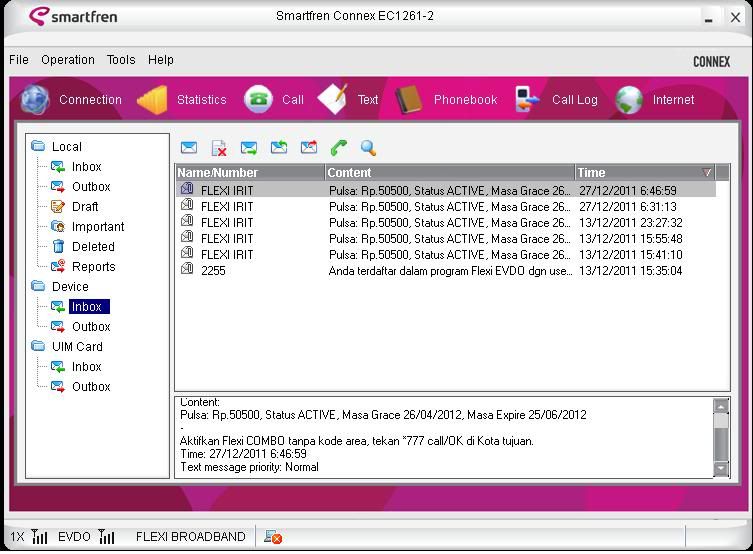Click the smartfren logo
The height and width of the screenshot is (554, 753).
pyautogui.click(x=73, y=16)
